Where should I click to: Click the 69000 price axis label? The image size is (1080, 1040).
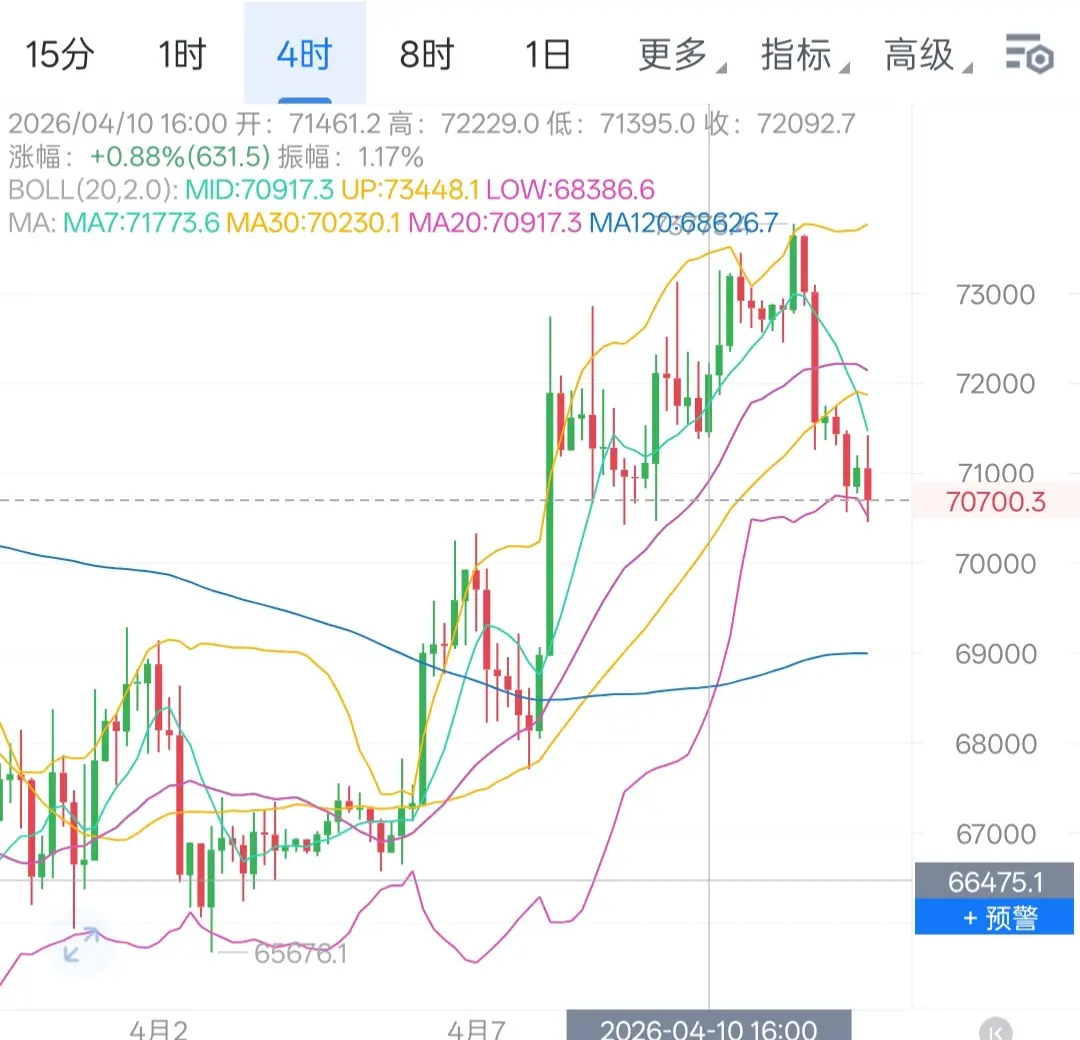click(x=995, y=654)
